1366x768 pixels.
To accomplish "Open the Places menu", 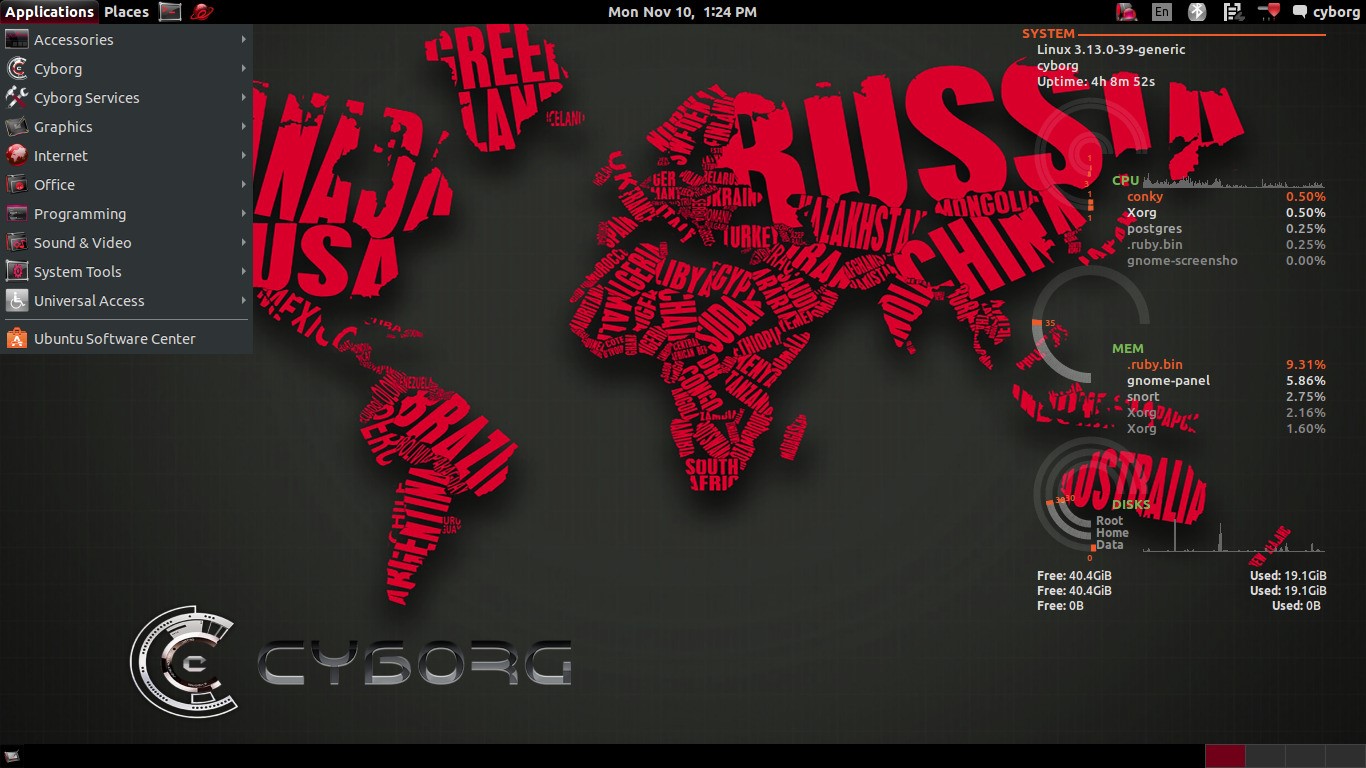I will click(x=125, y=11).
